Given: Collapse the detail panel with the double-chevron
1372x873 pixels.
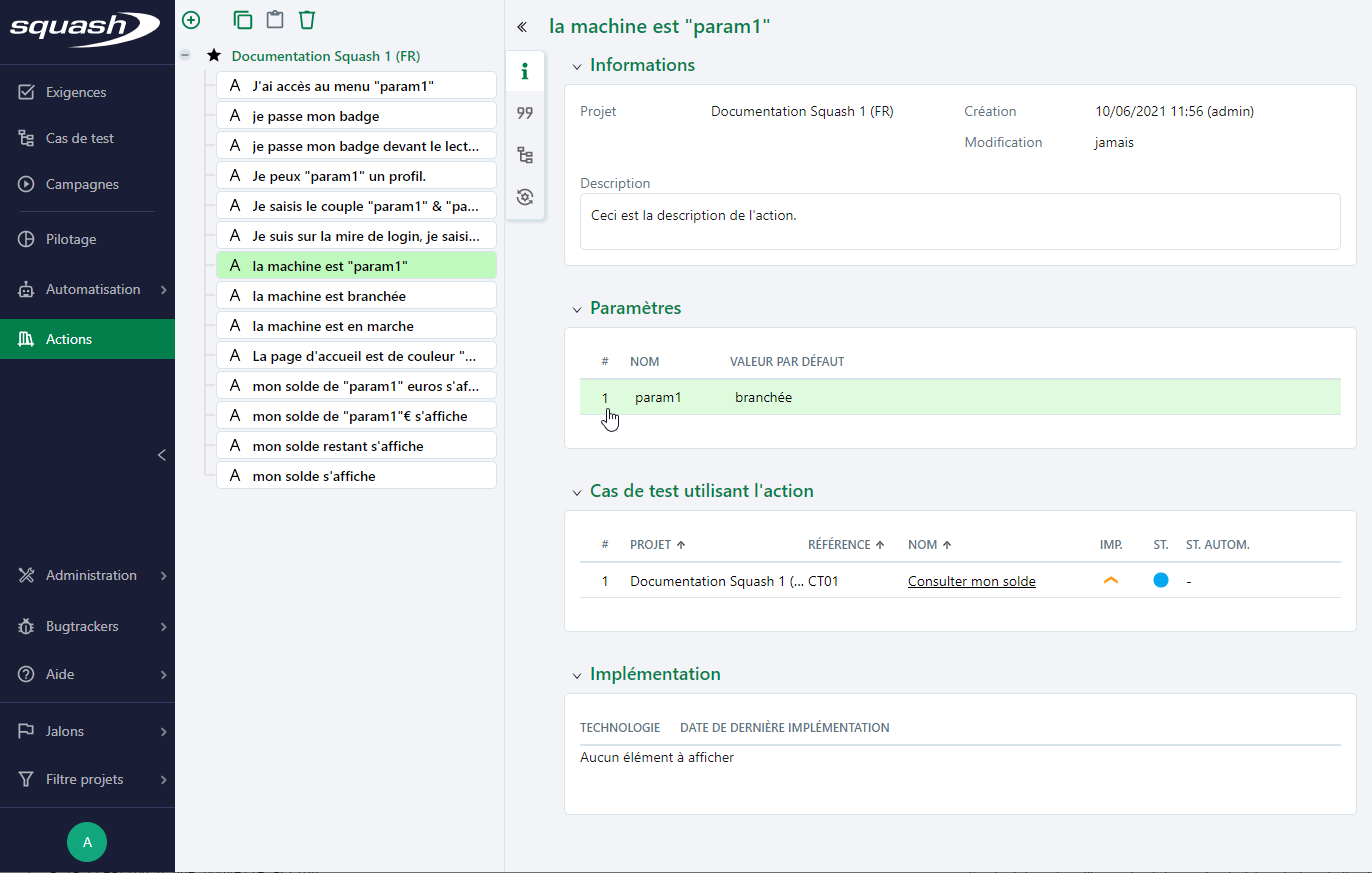Looking at the screenshot, I should pyautogui.click(x=521, y=27).
